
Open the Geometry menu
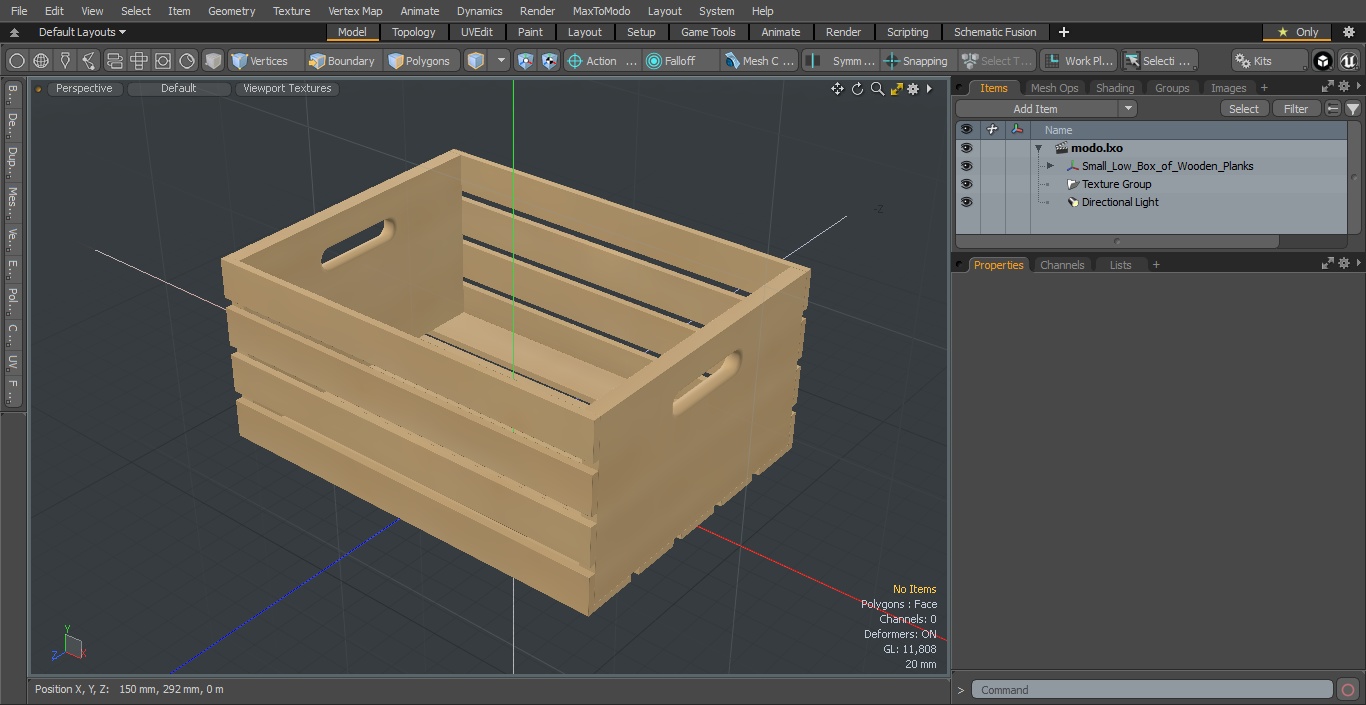tap(231, 11)
